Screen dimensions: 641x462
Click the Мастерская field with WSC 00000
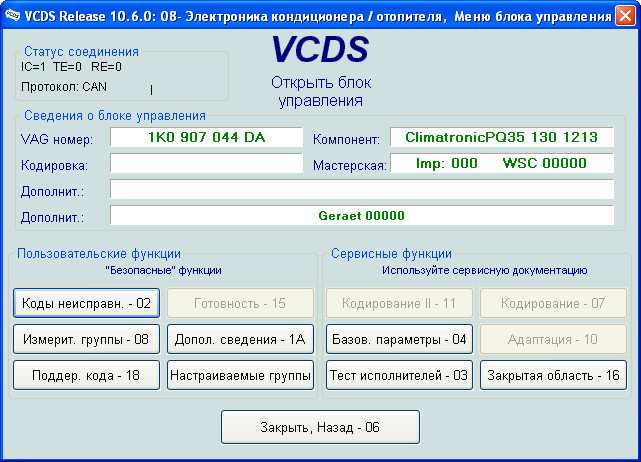502,163
